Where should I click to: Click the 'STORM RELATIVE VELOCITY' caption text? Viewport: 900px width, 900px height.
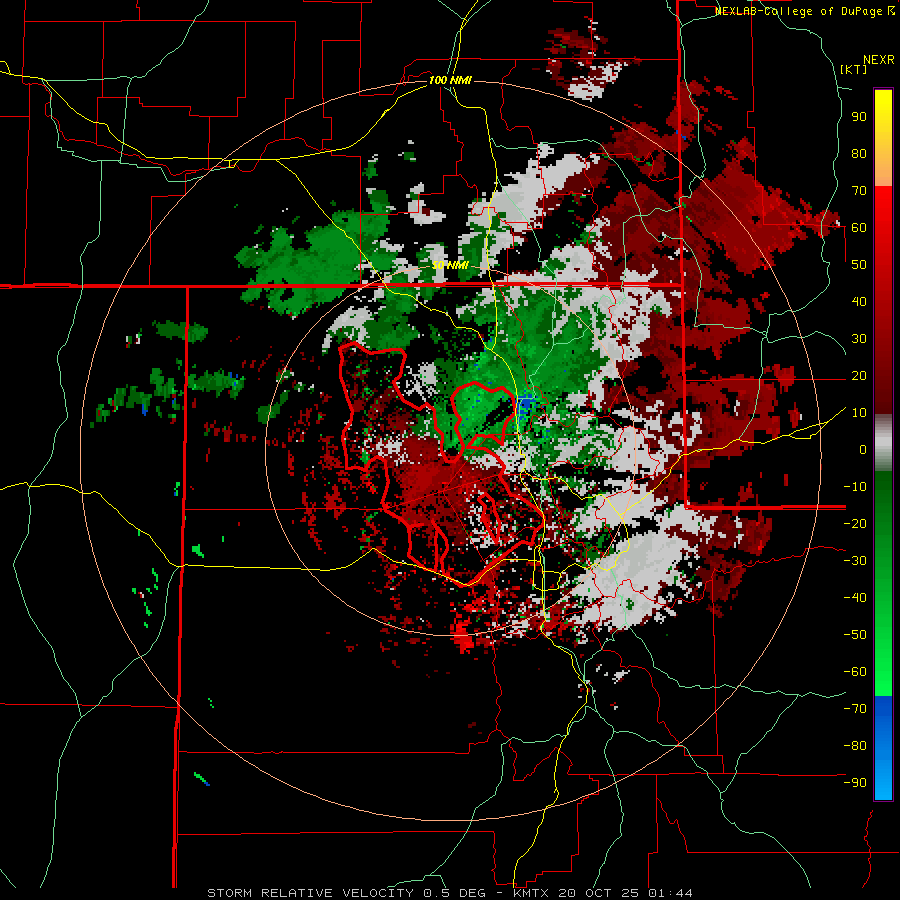310,893
